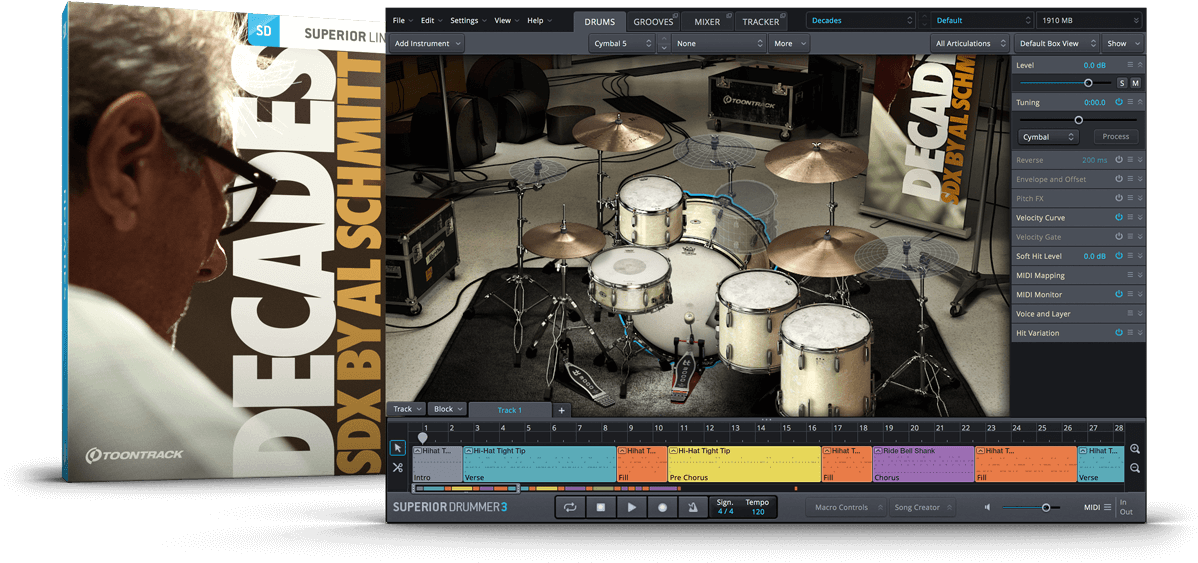Mute the instrument with M button
1198x563 pixels.
(1135, 83)
